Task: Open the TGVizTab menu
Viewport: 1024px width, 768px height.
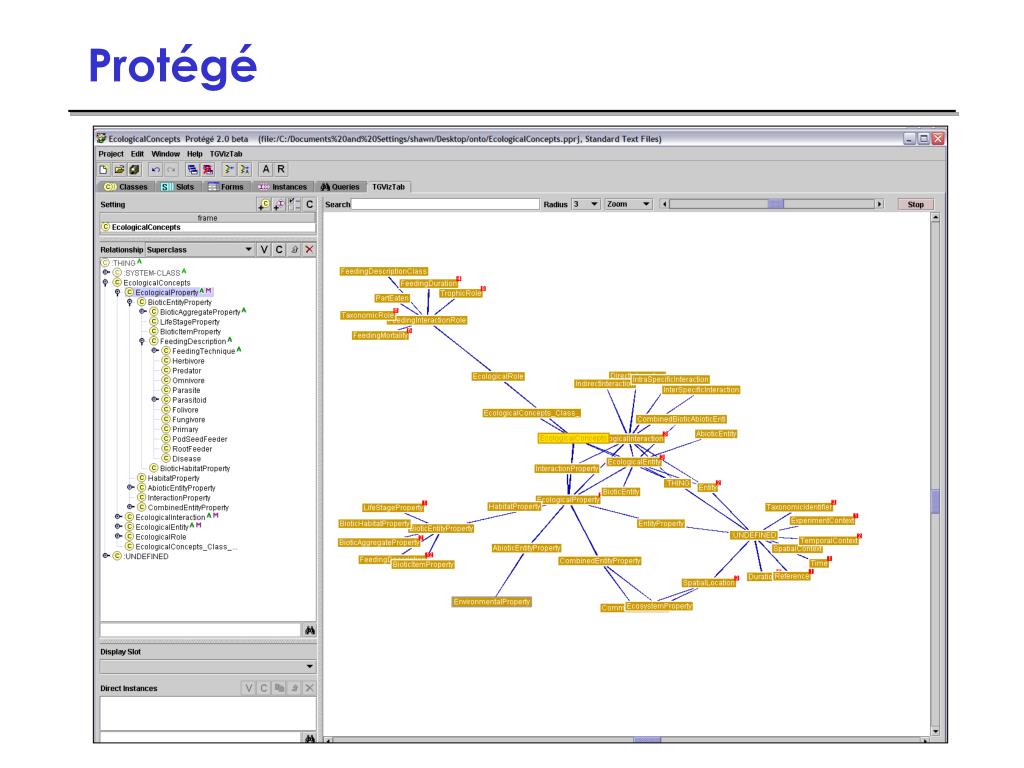Action: click(226, 154)
